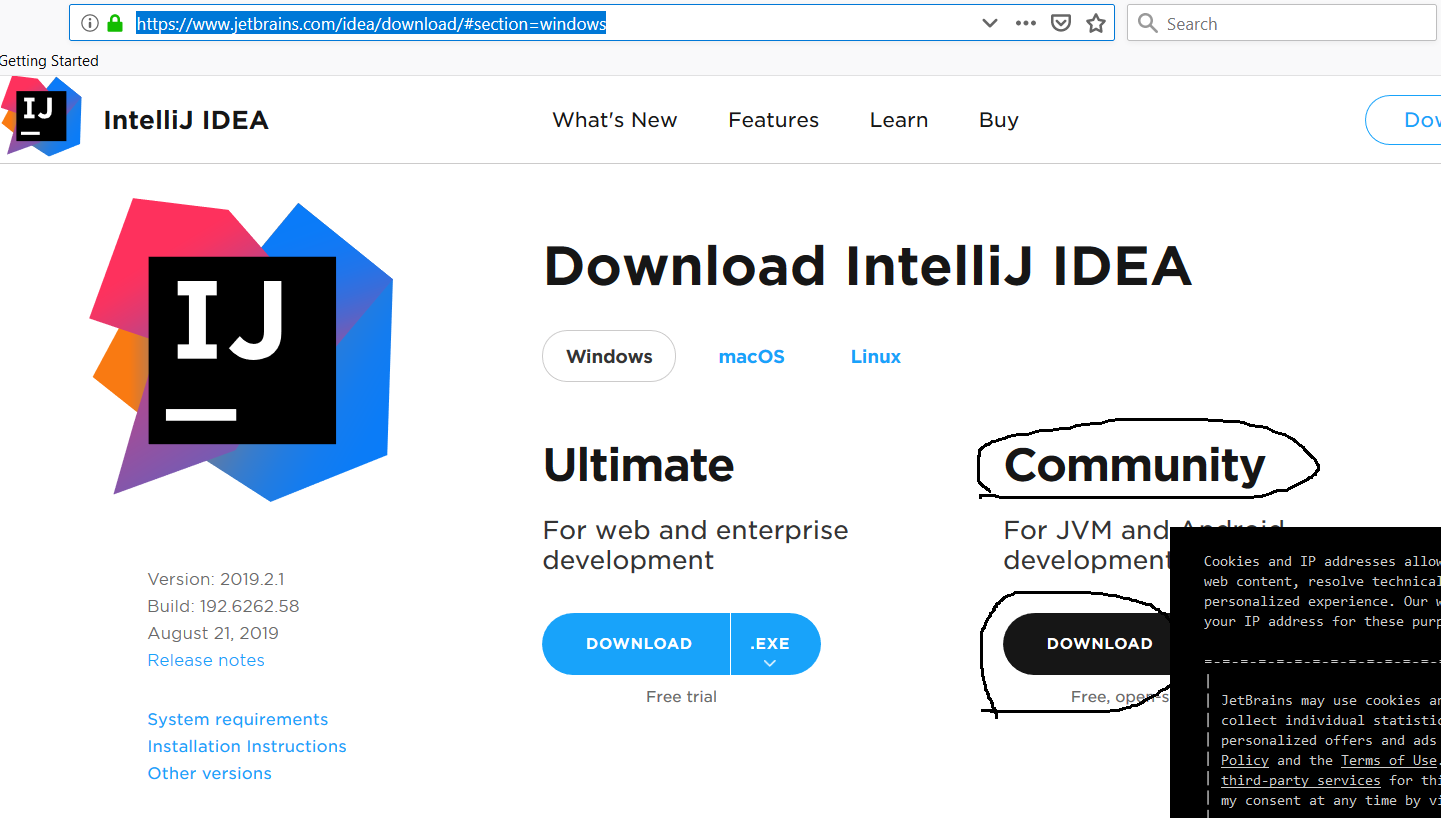The width and height of the screenshot is (1441, 818).
Task: Click the large IntelliJ IDEA logo image
Action: click(x=241, y=349)
